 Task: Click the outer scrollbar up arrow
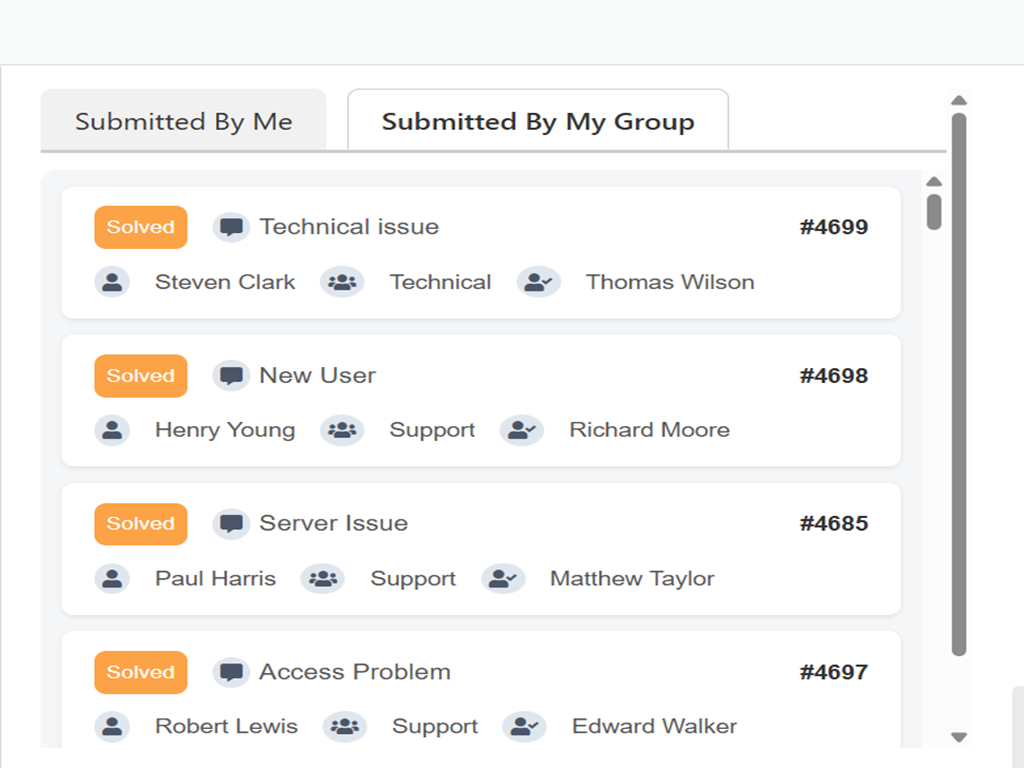[x=959, y=100]
